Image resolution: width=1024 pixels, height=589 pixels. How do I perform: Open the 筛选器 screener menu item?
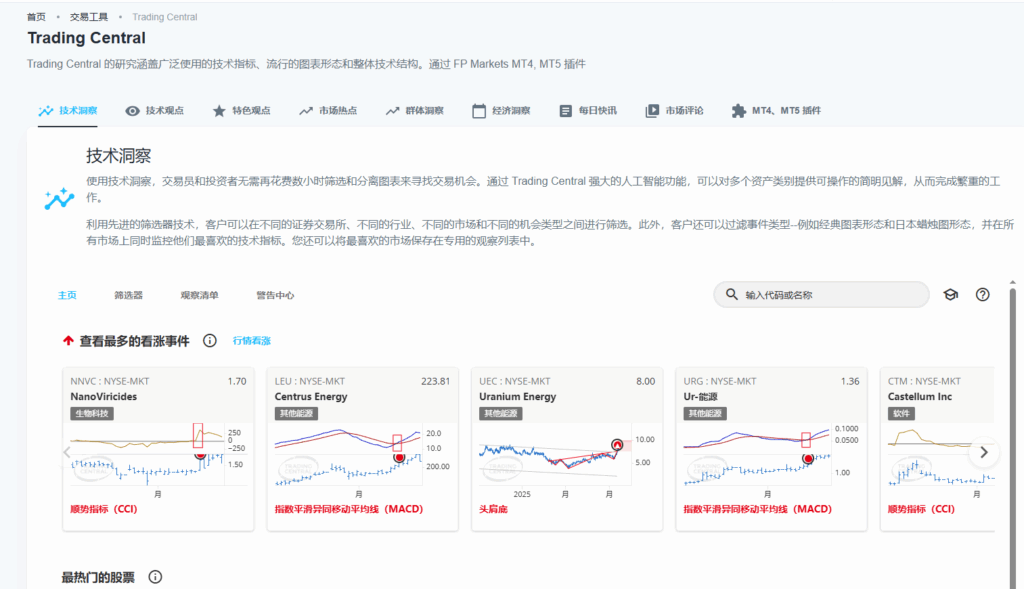click(128, 295)
